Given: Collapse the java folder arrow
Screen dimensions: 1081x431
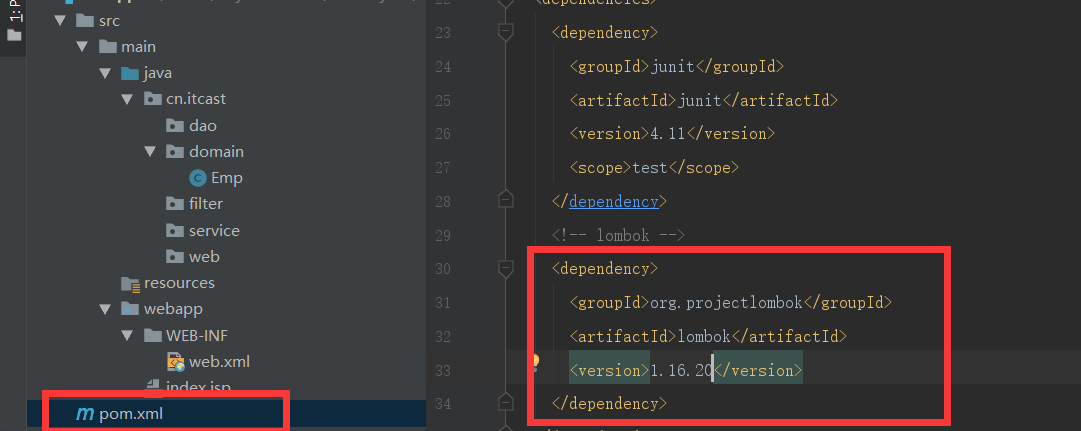Looking at the screenshot, I should [105, 73].
